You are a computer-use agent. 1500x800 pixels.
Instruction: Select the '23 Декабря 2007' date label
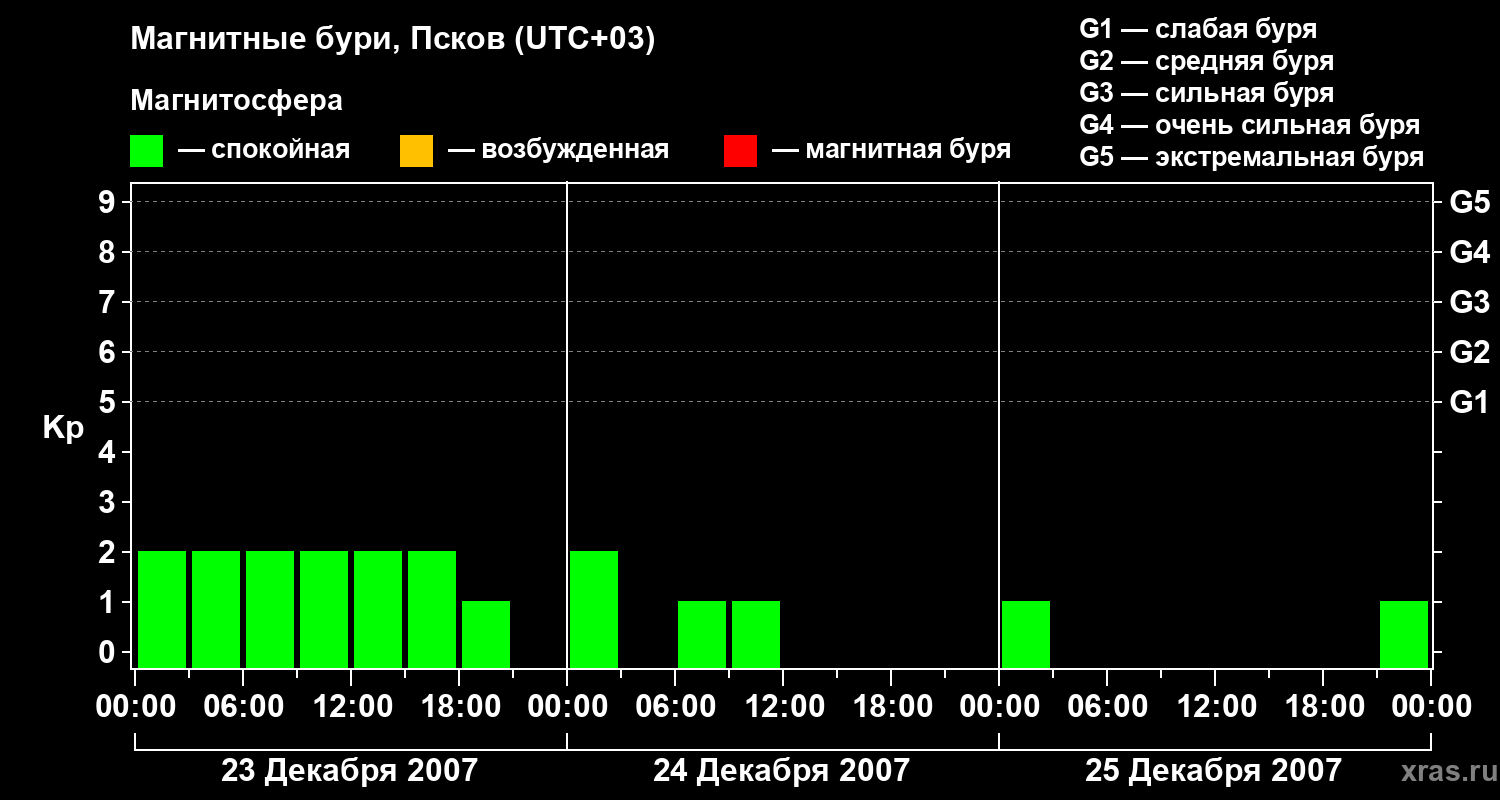[349, 771]
